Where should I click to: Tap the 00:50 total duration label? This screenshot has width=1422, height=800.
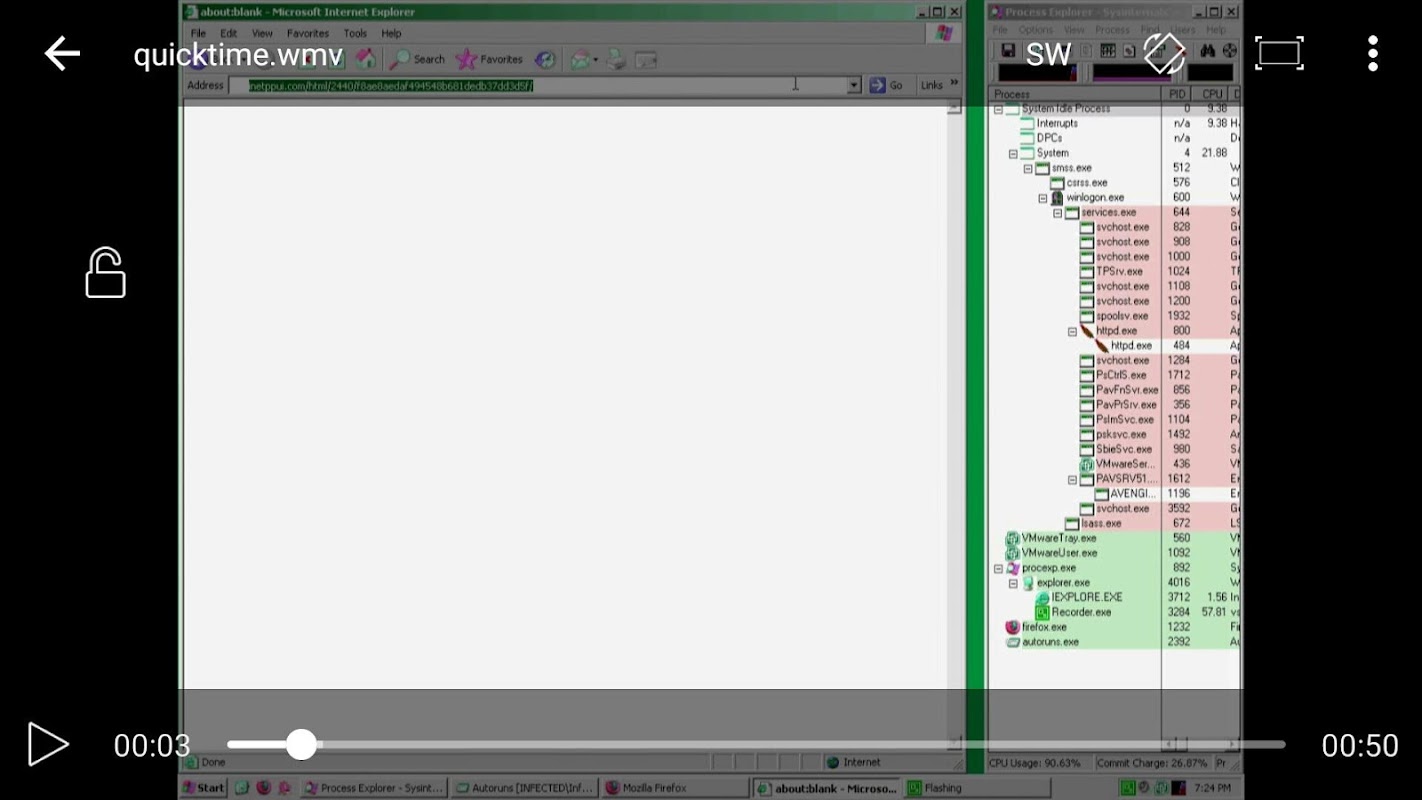(1360, 746)
